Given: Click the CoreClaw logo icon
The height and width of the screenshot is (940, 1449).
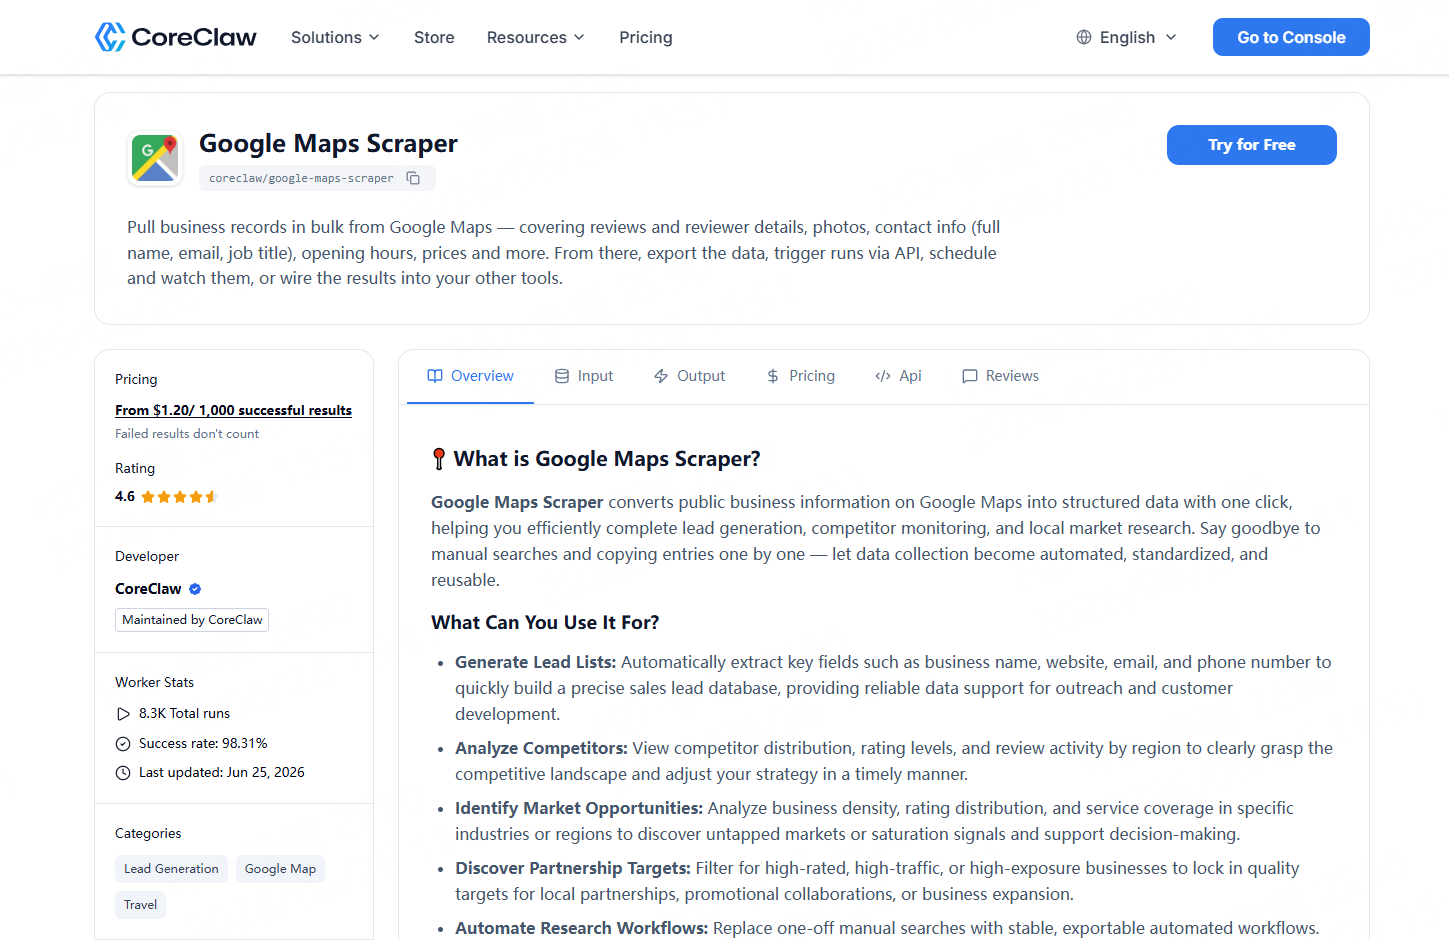Looking at the screenshot, I should [110, 37].
